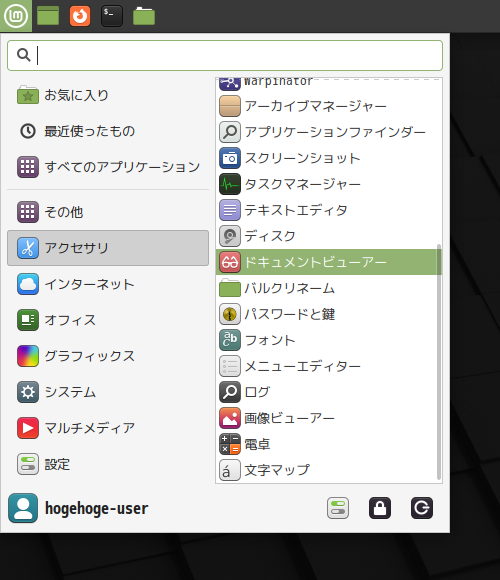The height and width of the screenshot is (580, 500).
Task: Select the インターネット category
Action: tap(108, 284)
